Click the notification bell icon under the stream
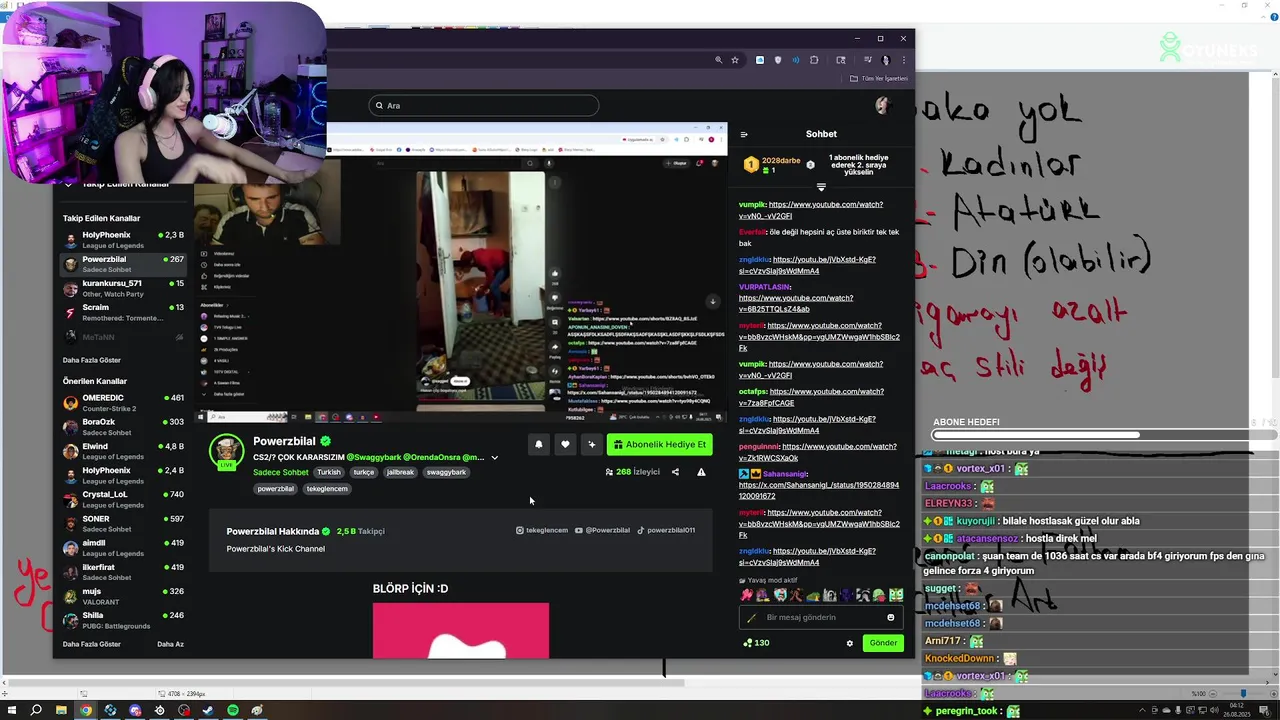Viewport: 1280px width, 720px height. click(x=538, y=445)
